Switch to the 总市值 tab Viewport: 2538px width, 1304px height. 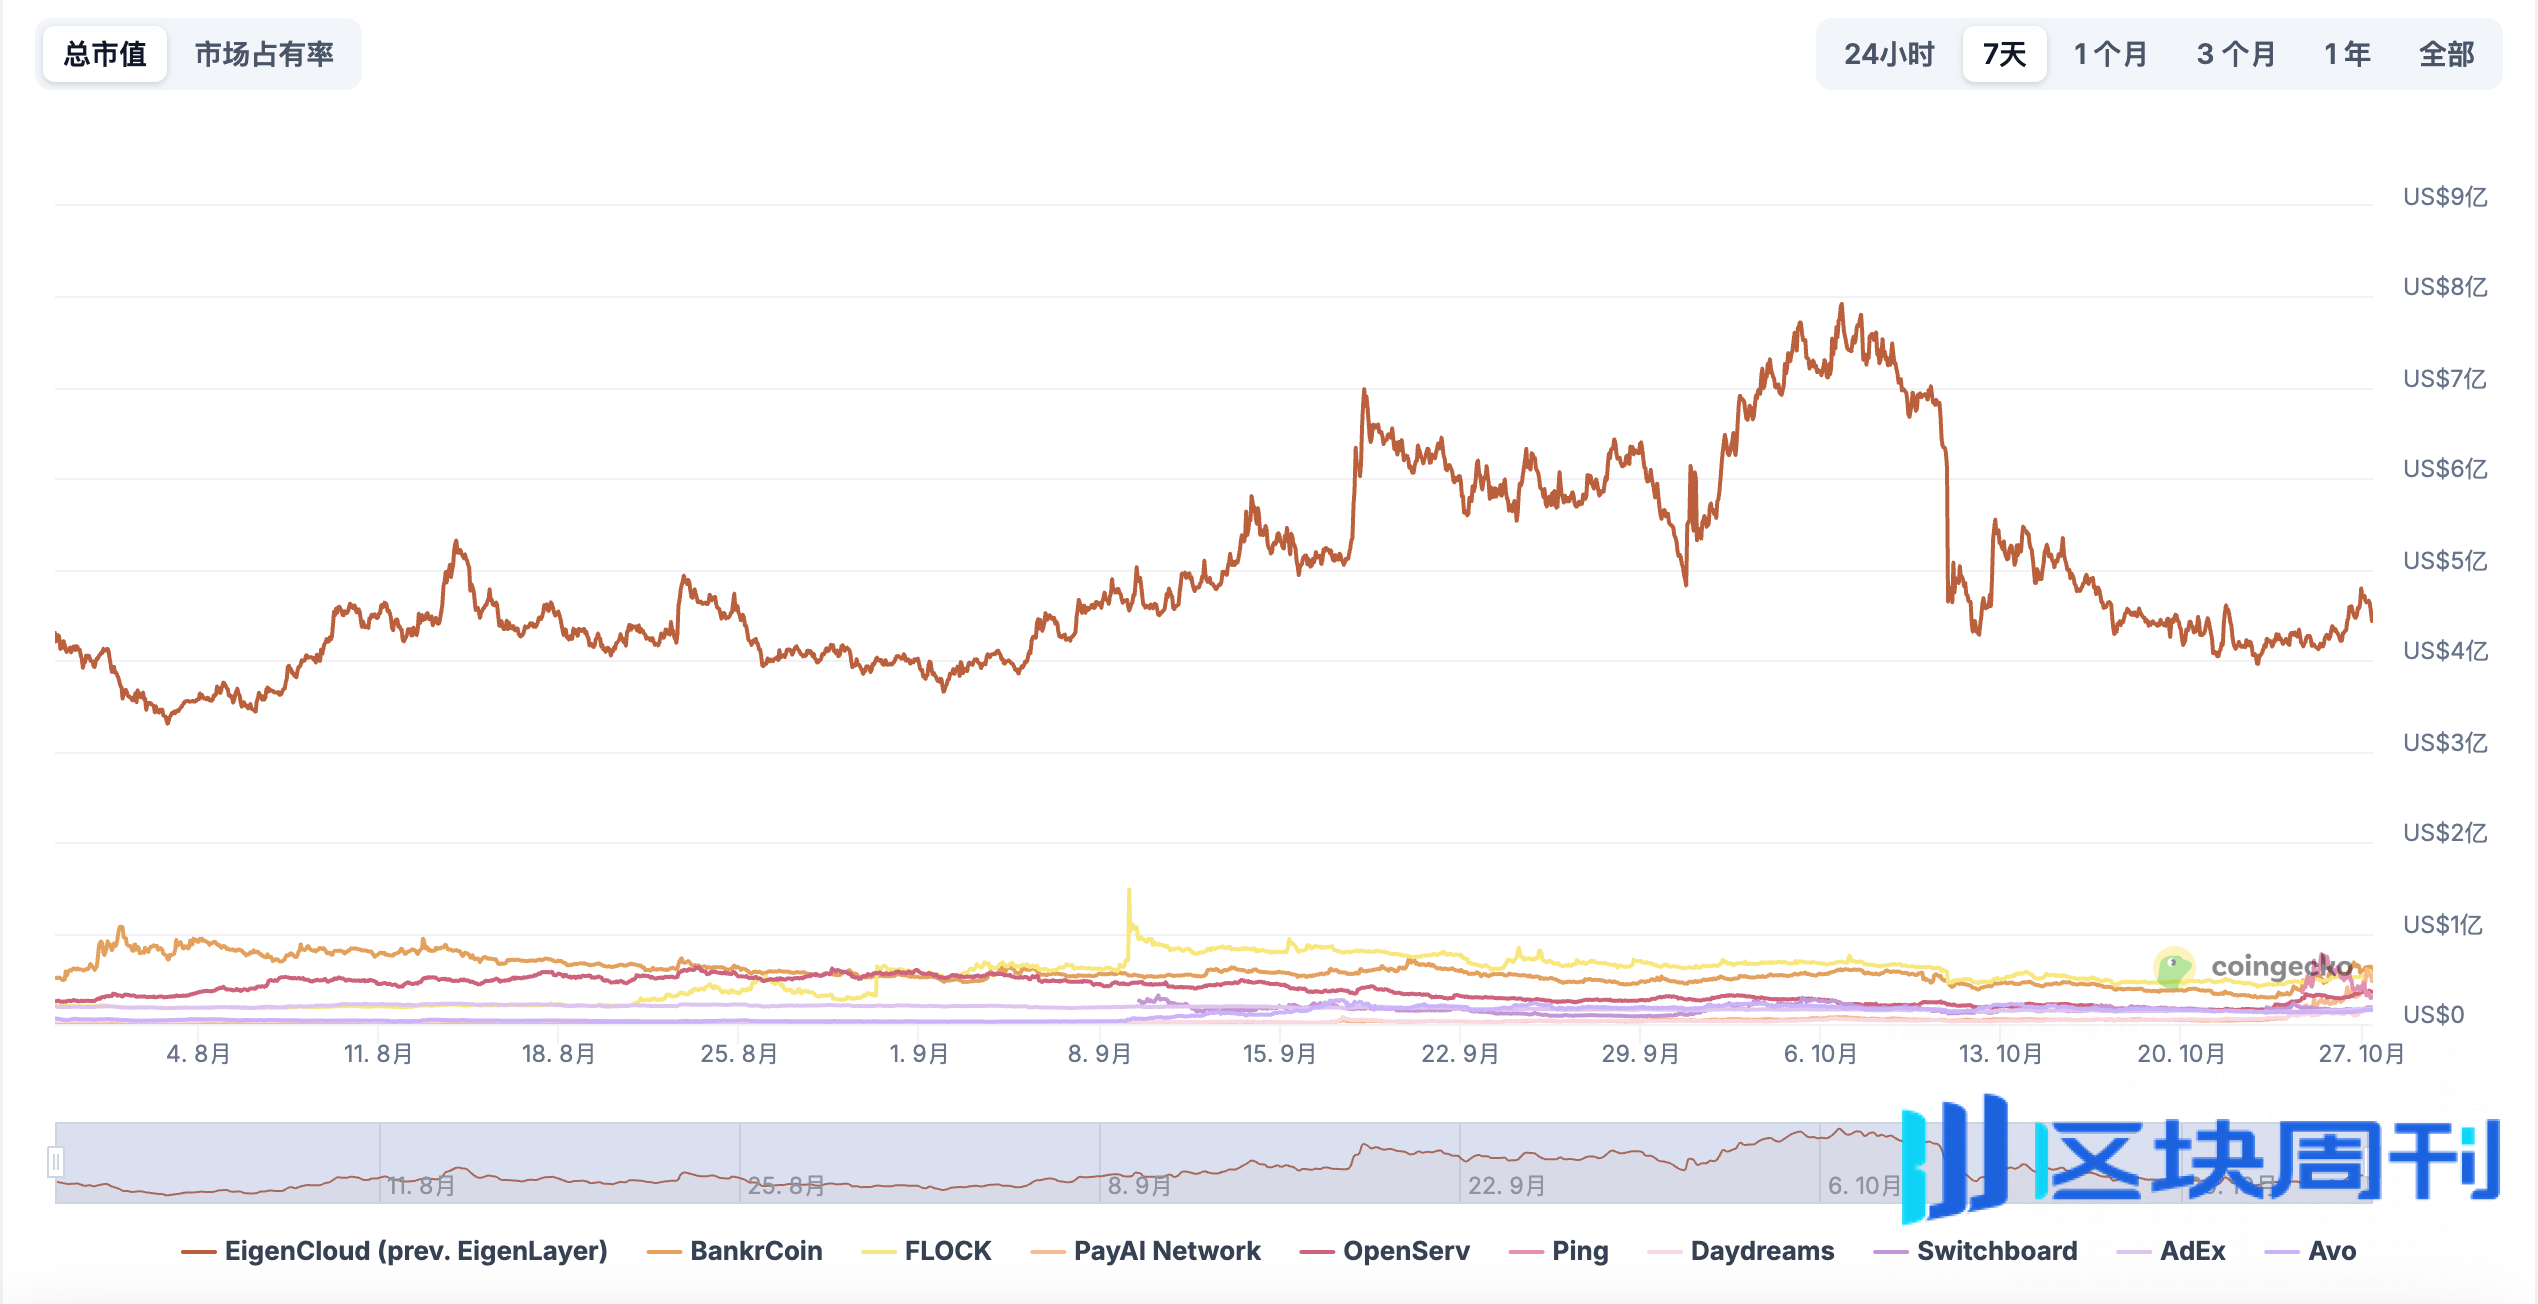tap(105, 54)
